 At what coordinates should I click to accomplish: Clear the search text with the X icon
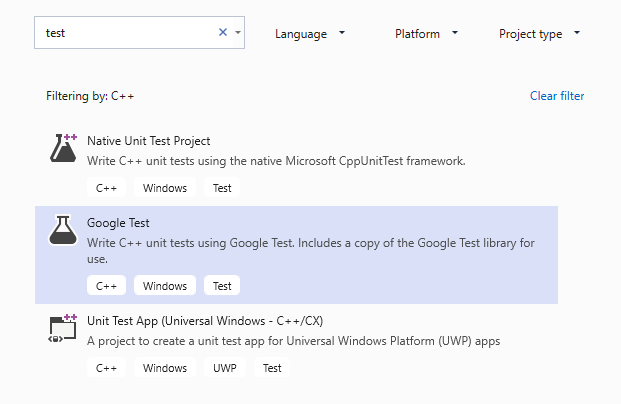223,33
